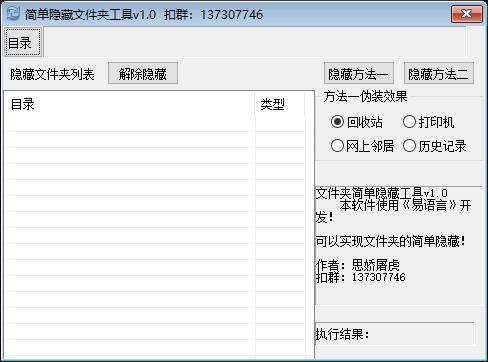Image resolution: width=488 pixels, height=362 pixels.
Task: Click the 隐藏方法一 button
Action: tap(359, 73)
